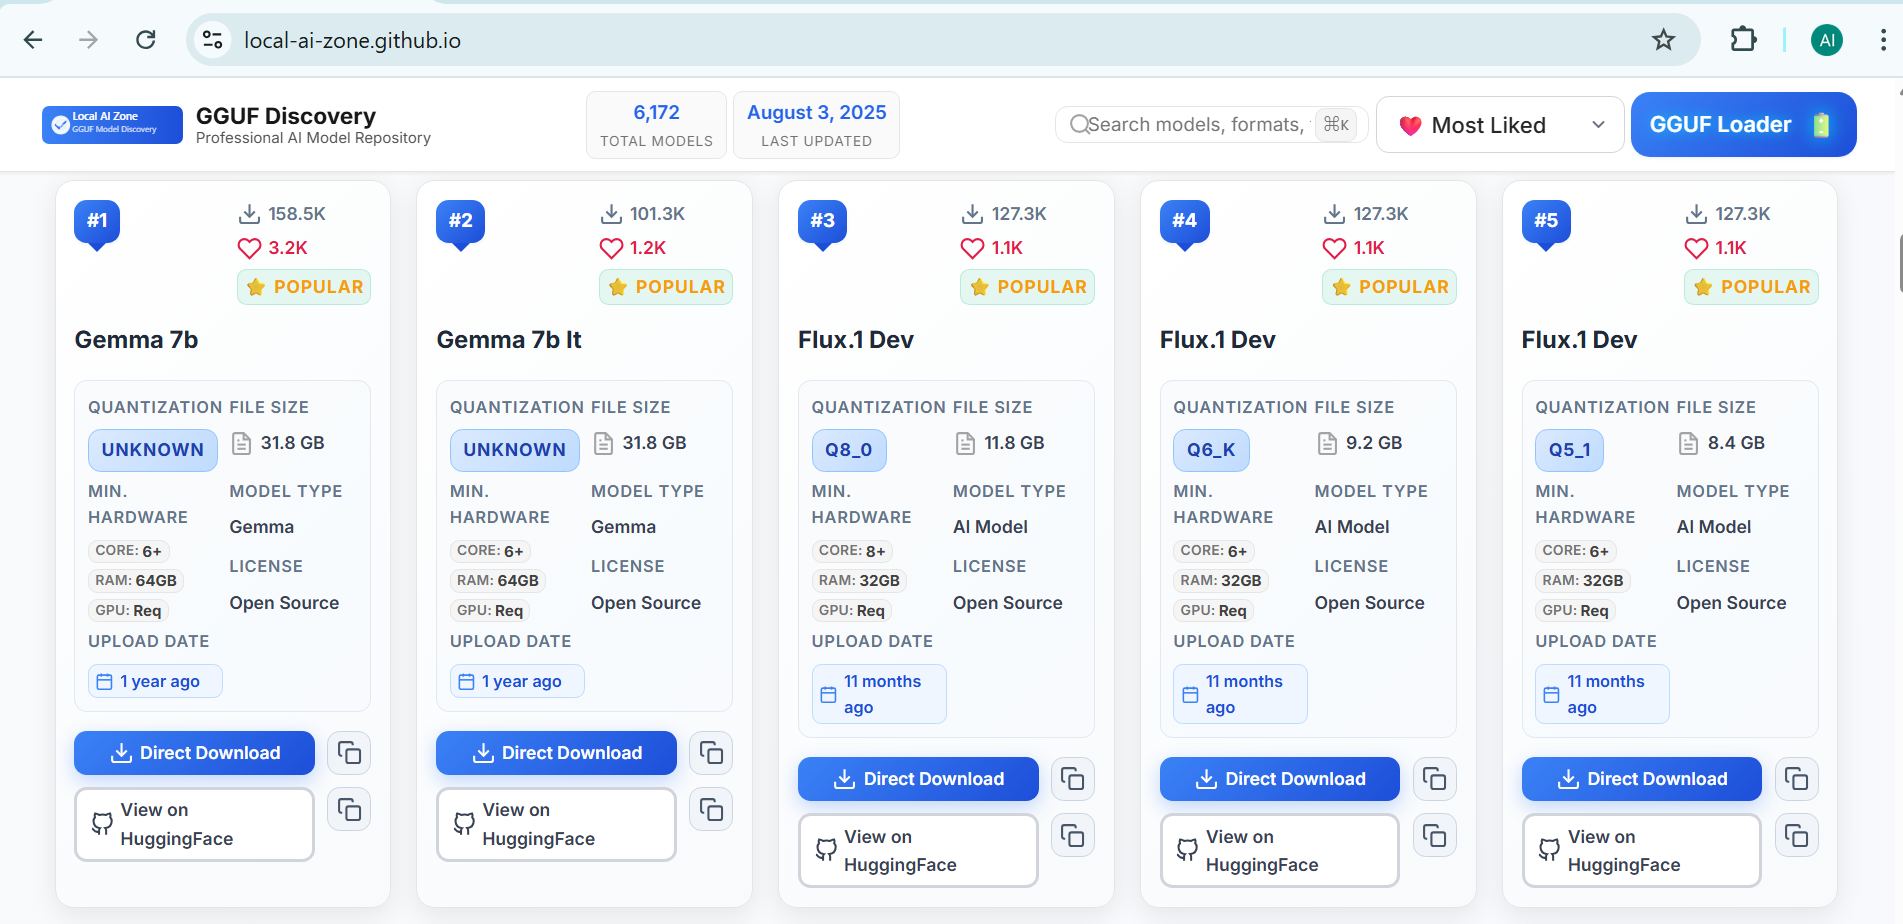Copy the direct download link for Gemma 7b It
Viewport: 1903px width, 924px height.
(711, 753)
